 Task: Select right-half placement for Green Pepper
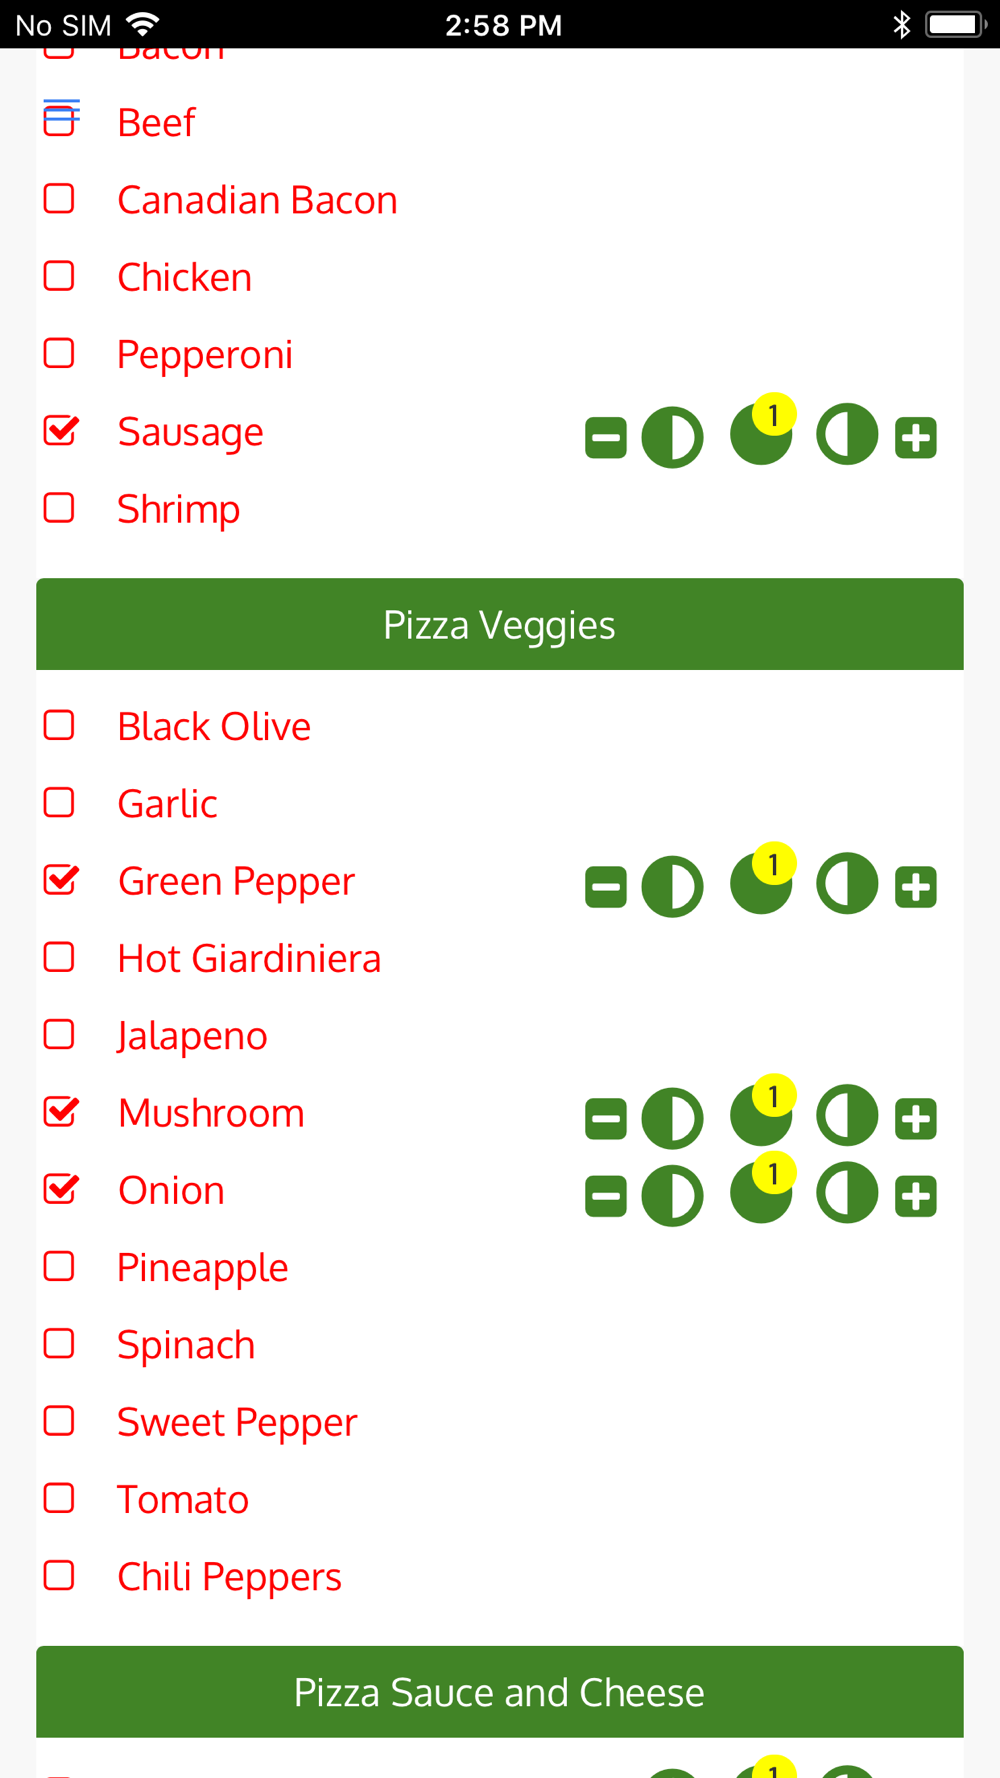click(847, 884)
